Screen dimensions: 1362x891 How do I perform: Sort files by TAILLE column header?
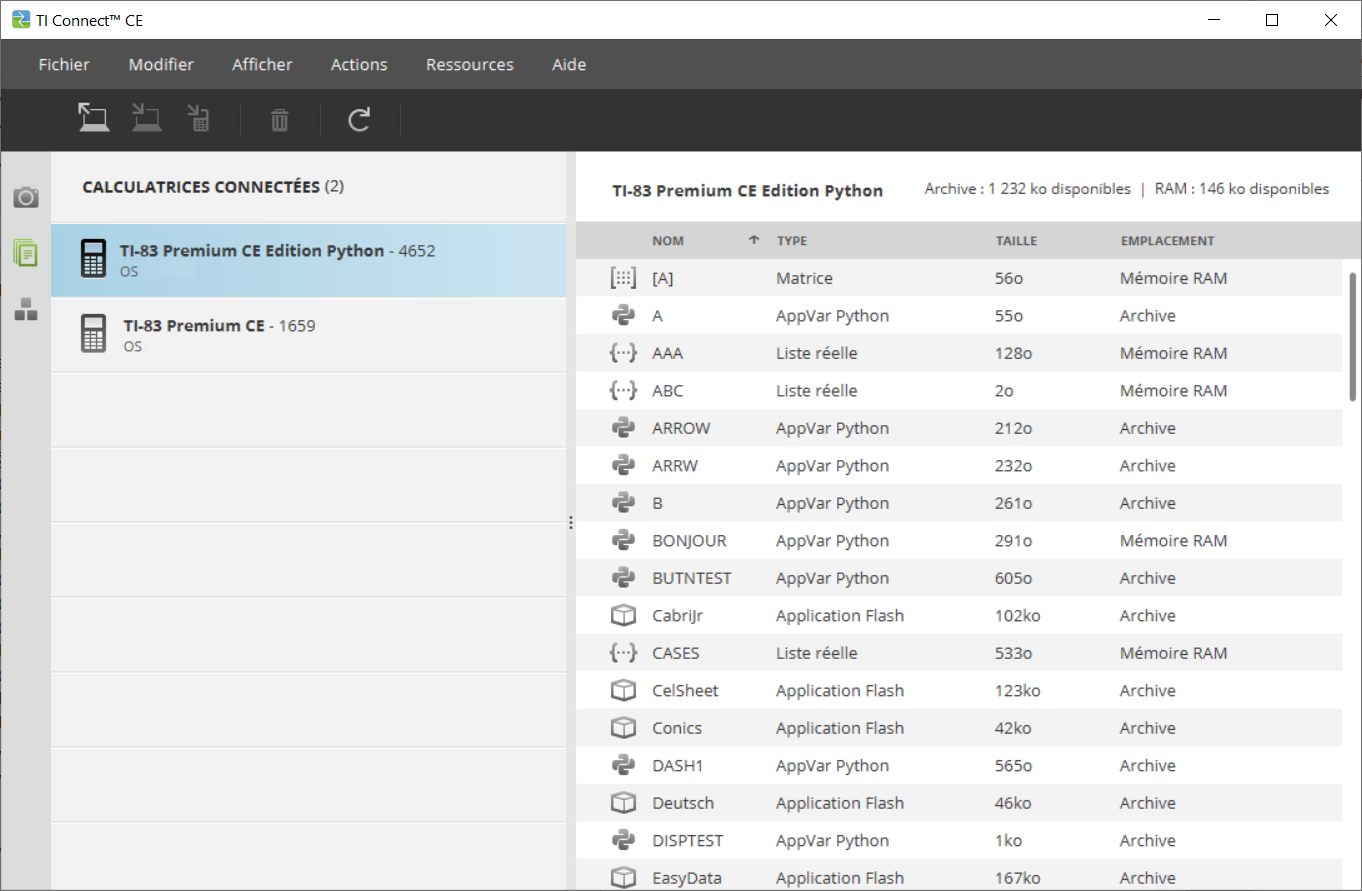point(1016,241)
